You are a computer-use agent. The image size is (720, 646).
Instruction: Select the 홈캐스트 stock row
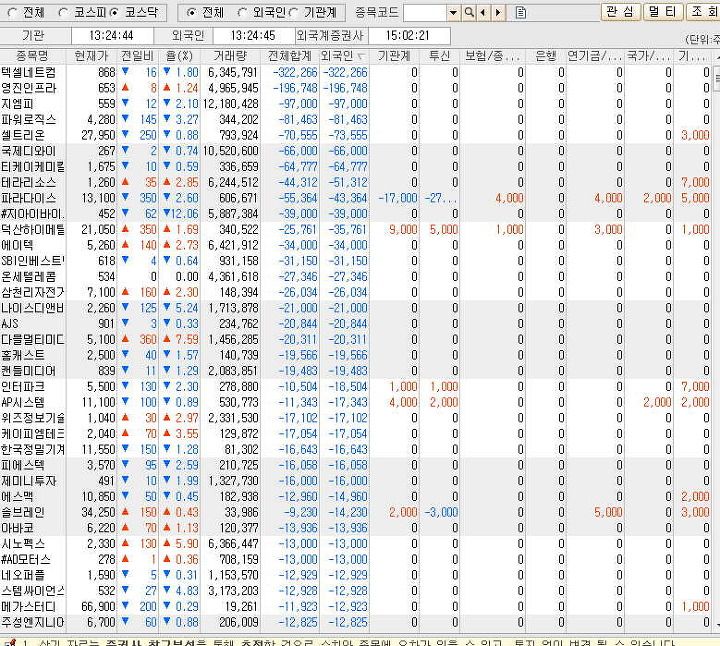pos(355,355)
